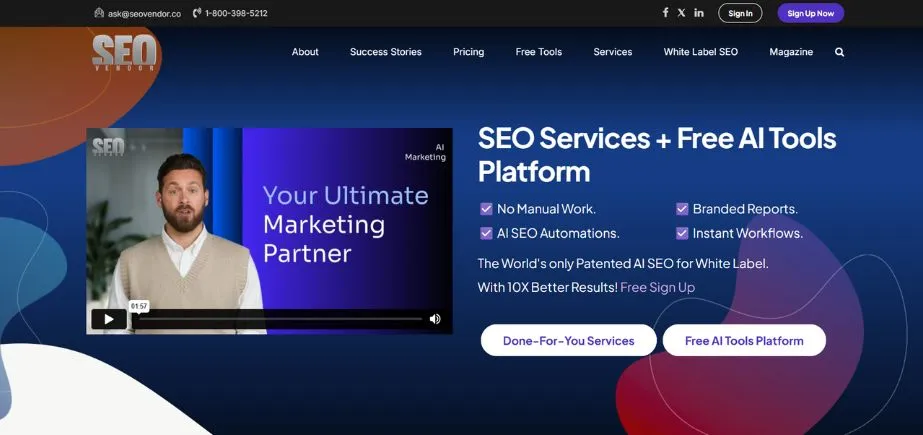The image size is (923, 435).
Task: Click the search magnifier icon in the navigation
Action: pyautogui.click(x=839, y=52)
